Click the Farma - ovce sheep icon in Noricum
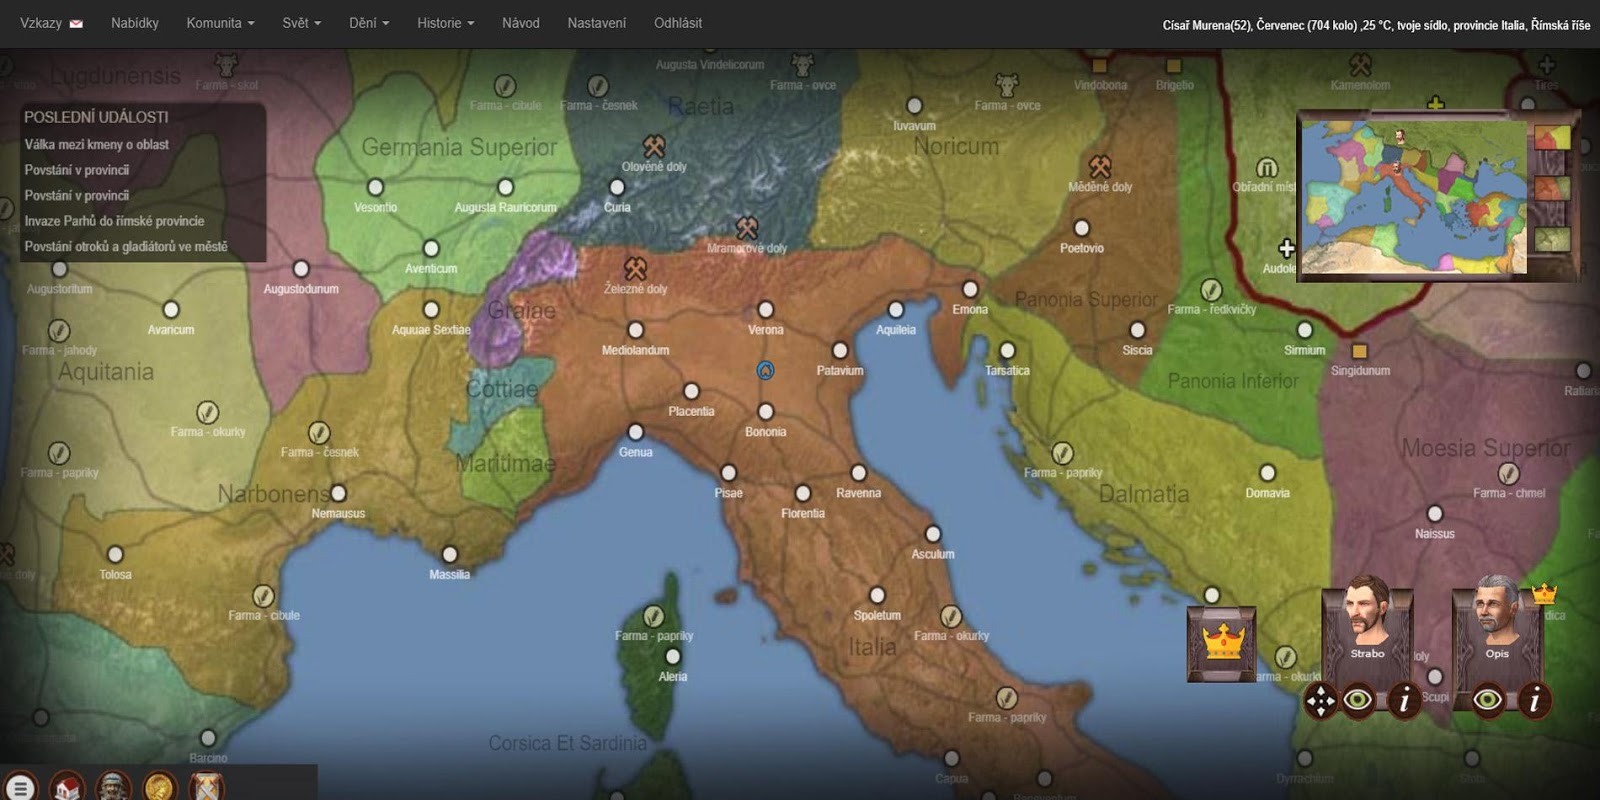This screenshot has height=800, width=1600. click(1007, 84)
